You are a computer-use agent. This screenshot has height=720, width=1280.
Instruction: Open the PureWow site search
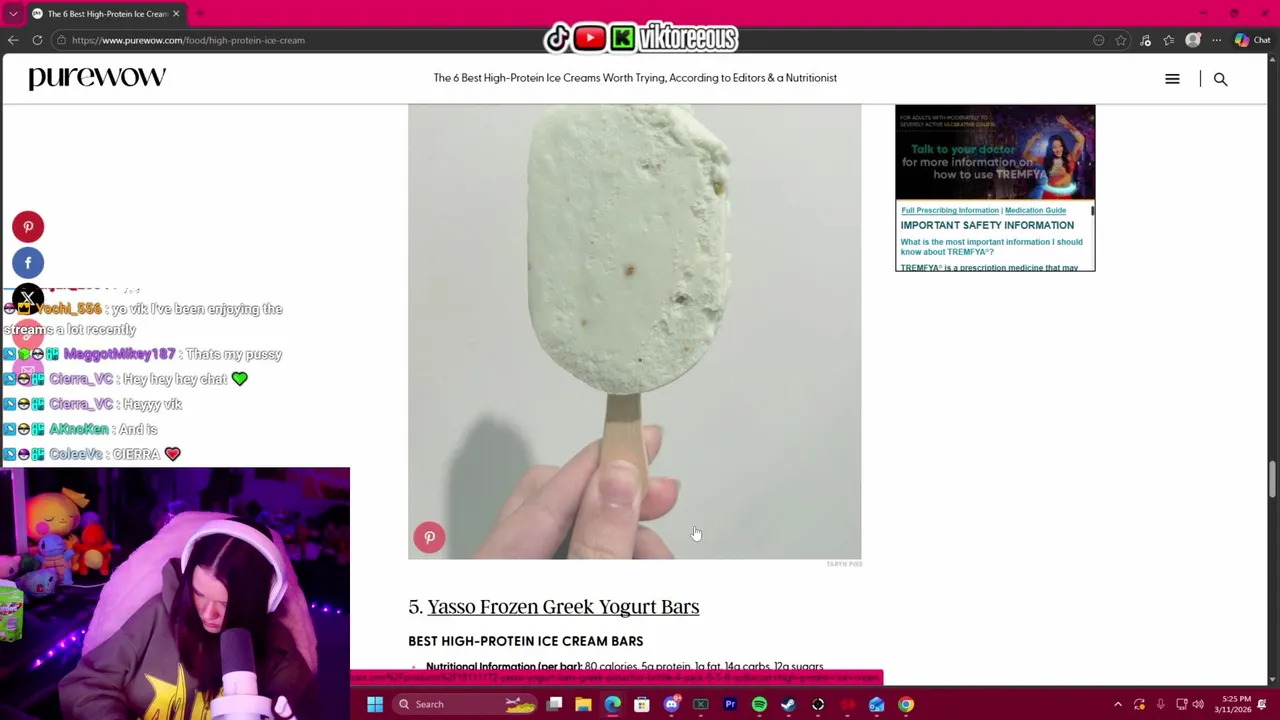(x=1220, y=79)
